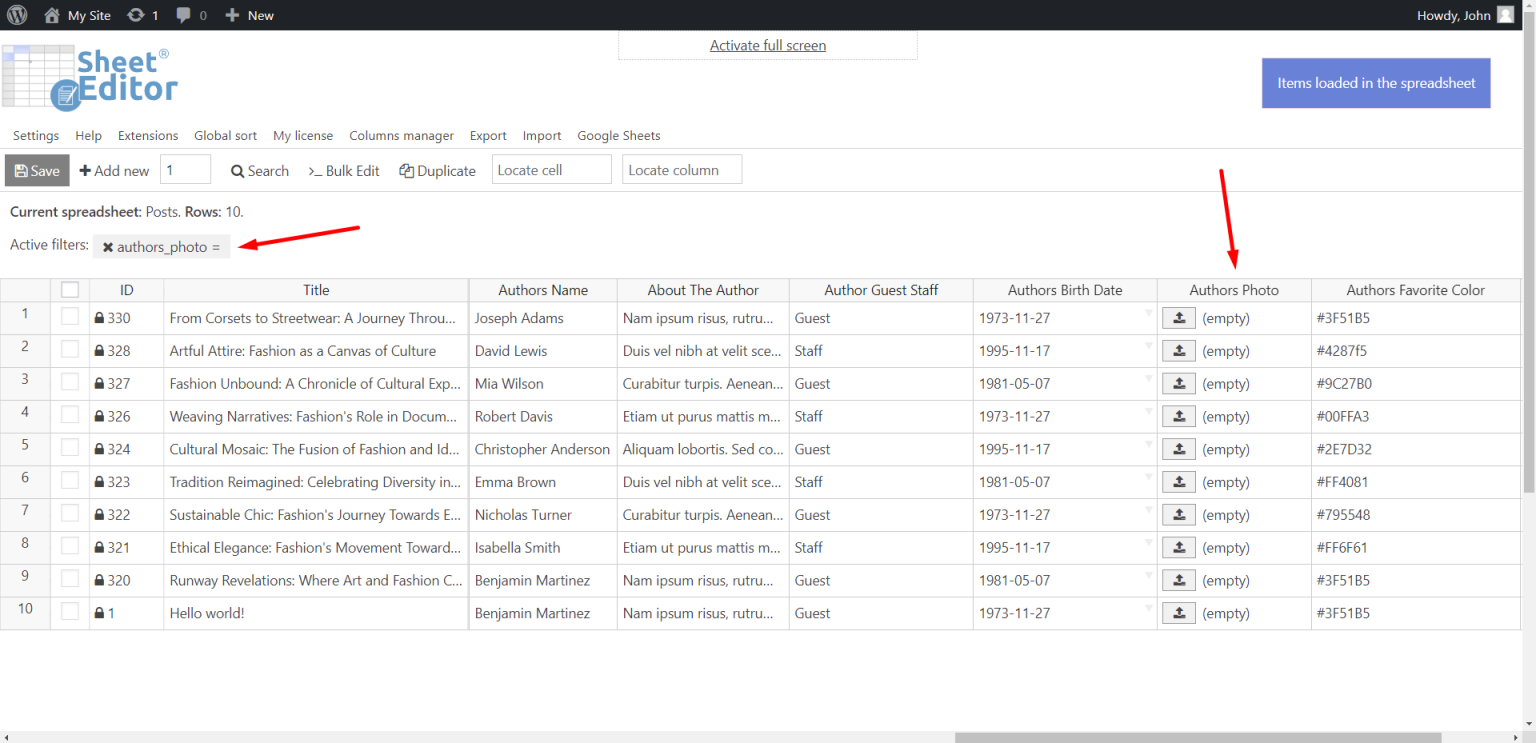
Task: Open the Settings menu
Action: click(x=35, y=135)
